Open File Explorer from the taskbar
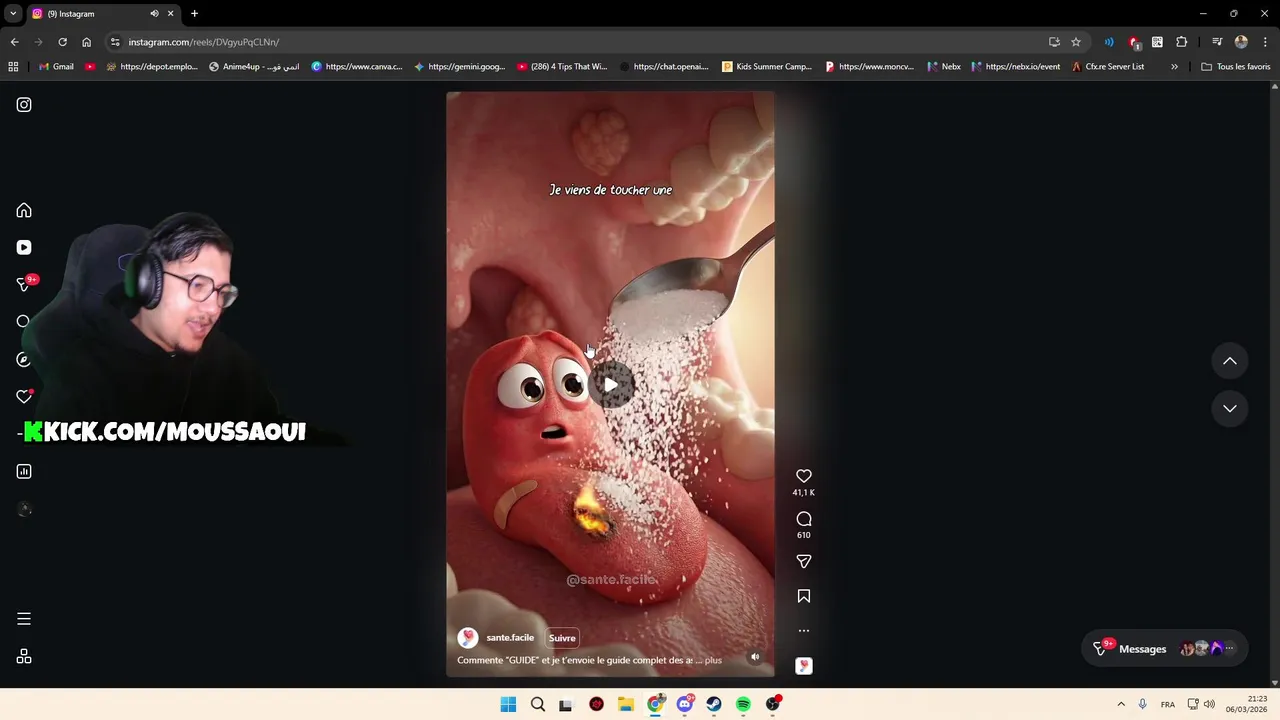The height and width of the screenshot is (720, 1280). click(x=626, y=704)
